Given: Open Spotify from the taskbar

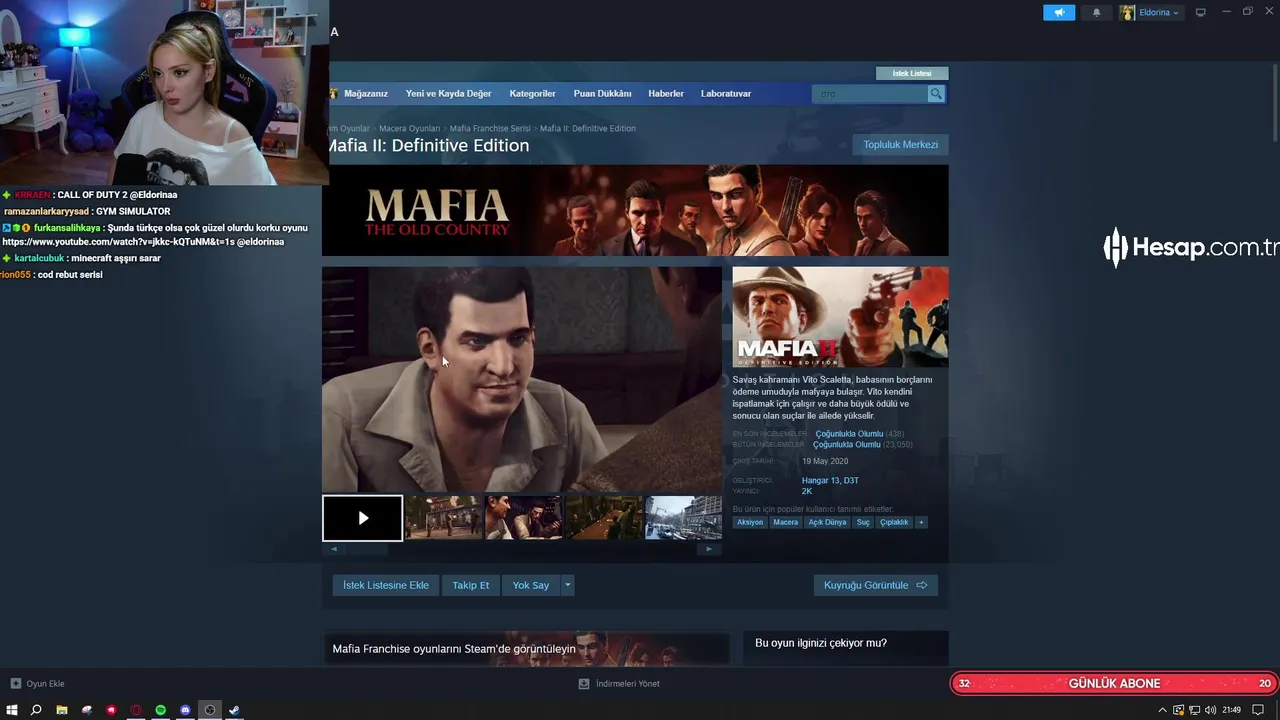Looking at the screenshot, I should pos(160,710).
